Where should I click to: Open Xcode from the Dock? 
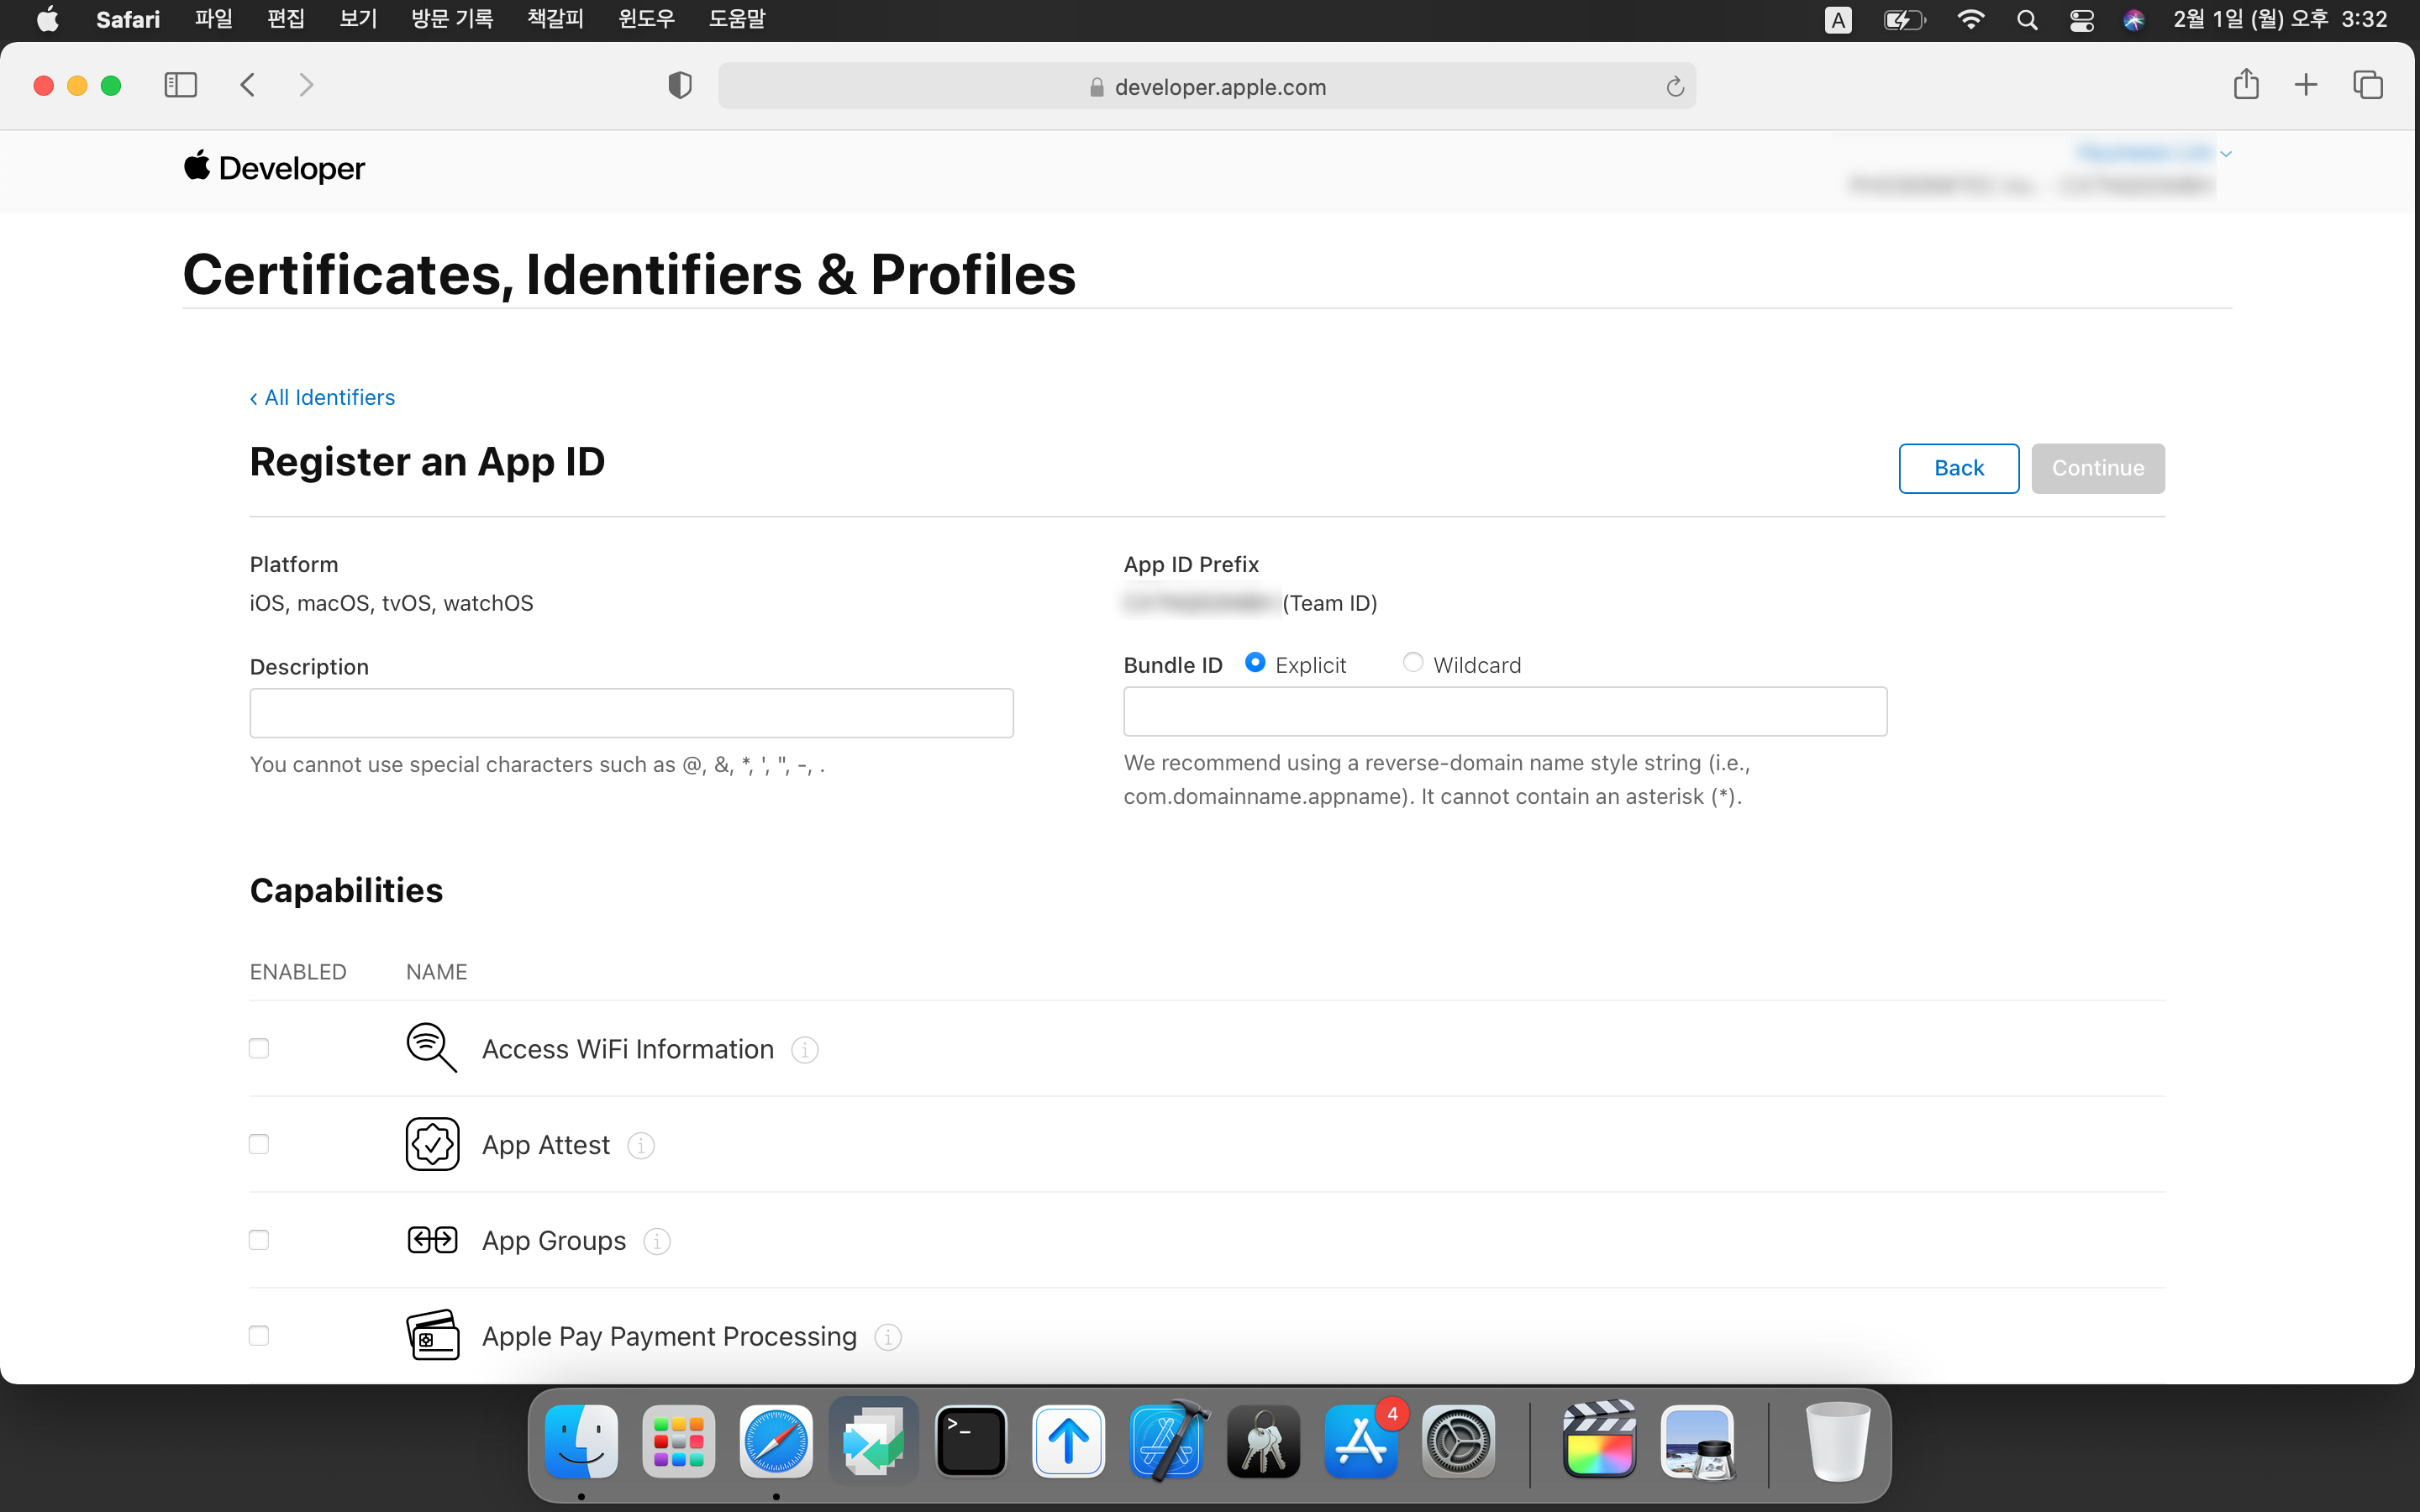coord(1166,1442)
